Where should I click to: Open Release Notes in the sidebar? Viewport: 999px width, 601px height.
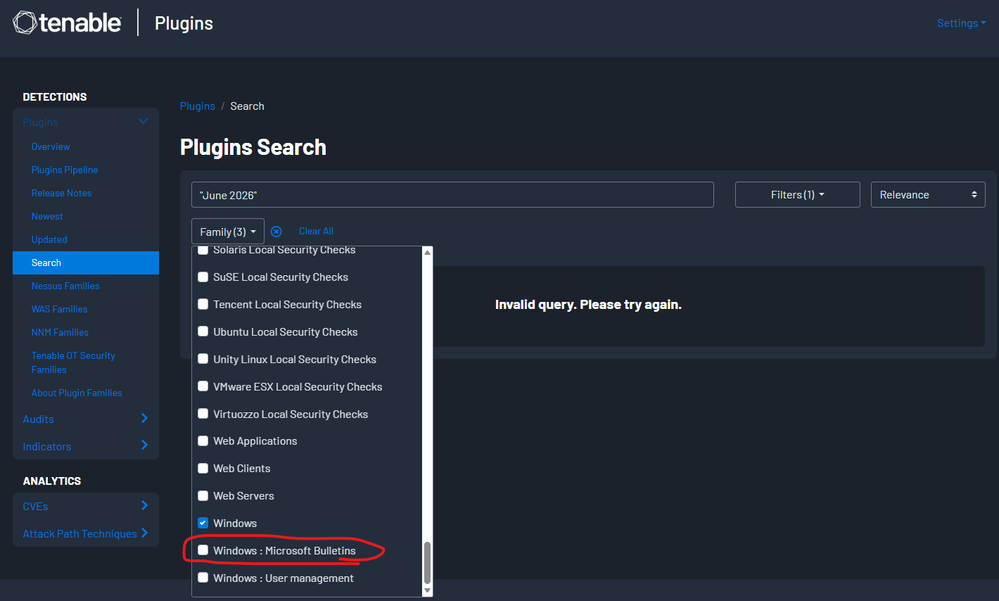coord(61,193)
